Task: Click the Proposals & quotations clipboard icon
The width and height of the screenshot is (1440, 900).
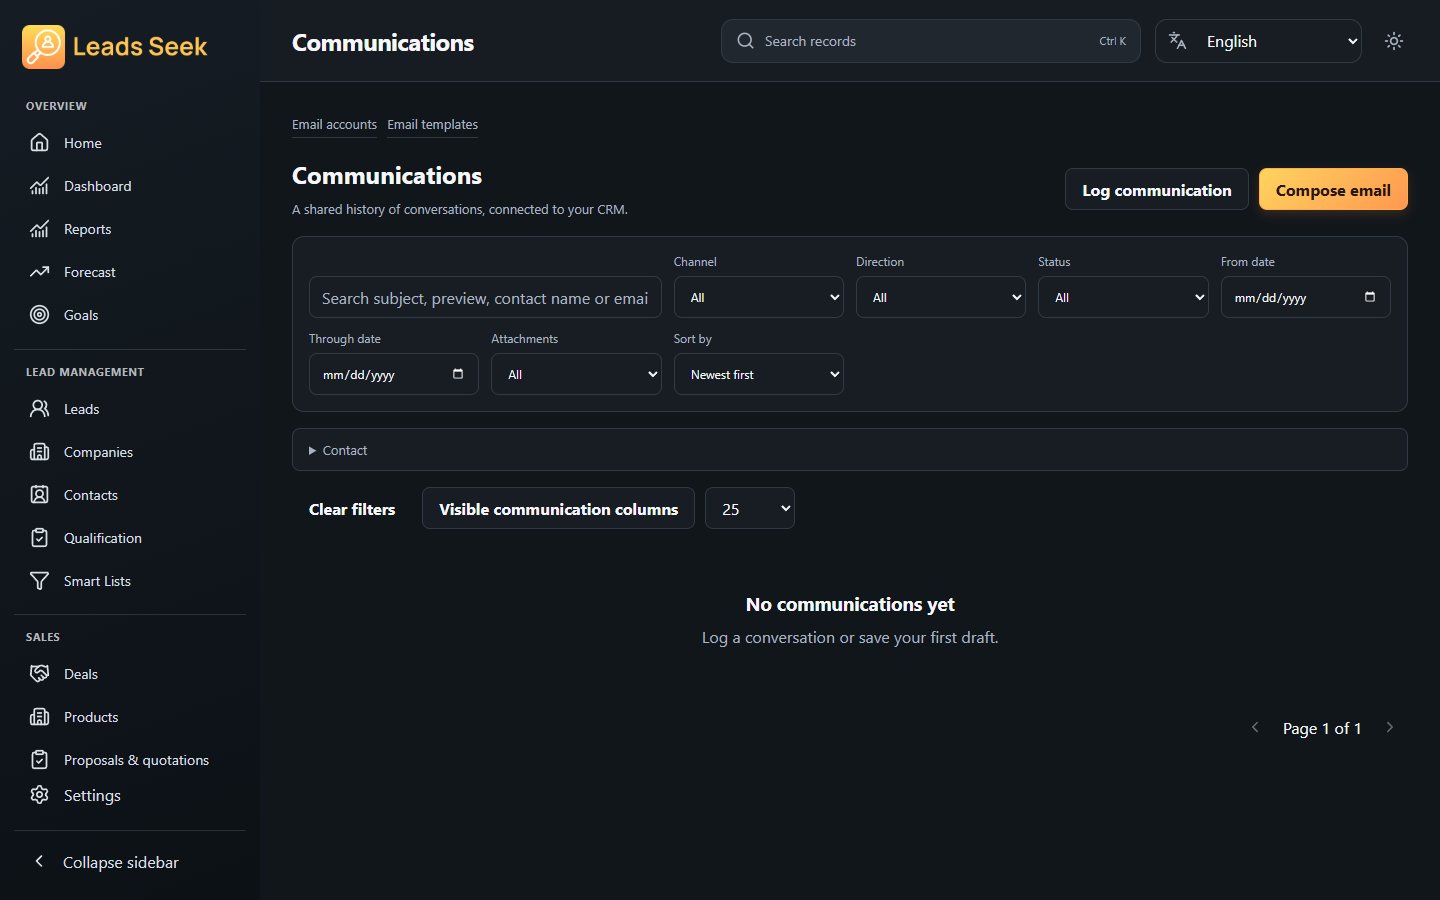Action: [x=39, y=760]
